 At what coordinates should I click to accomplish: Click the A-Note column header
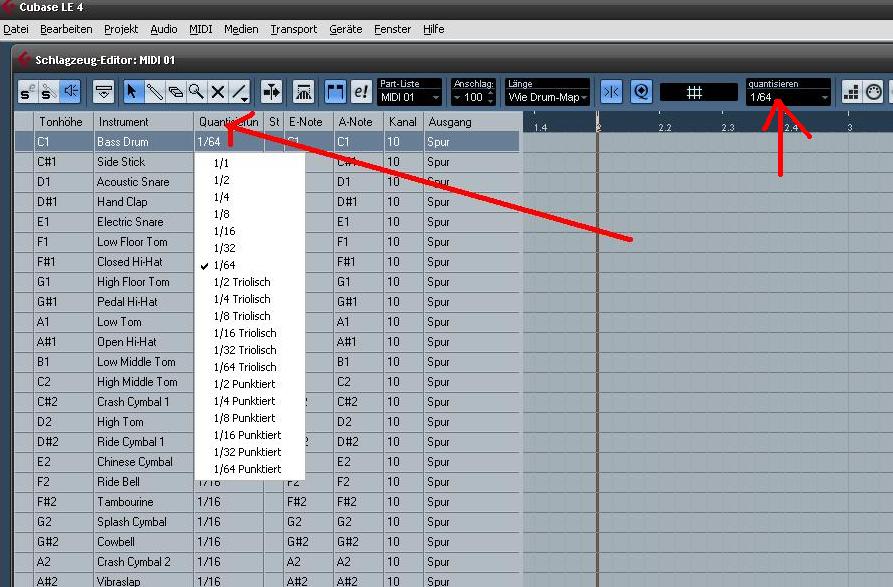point(359,122)
